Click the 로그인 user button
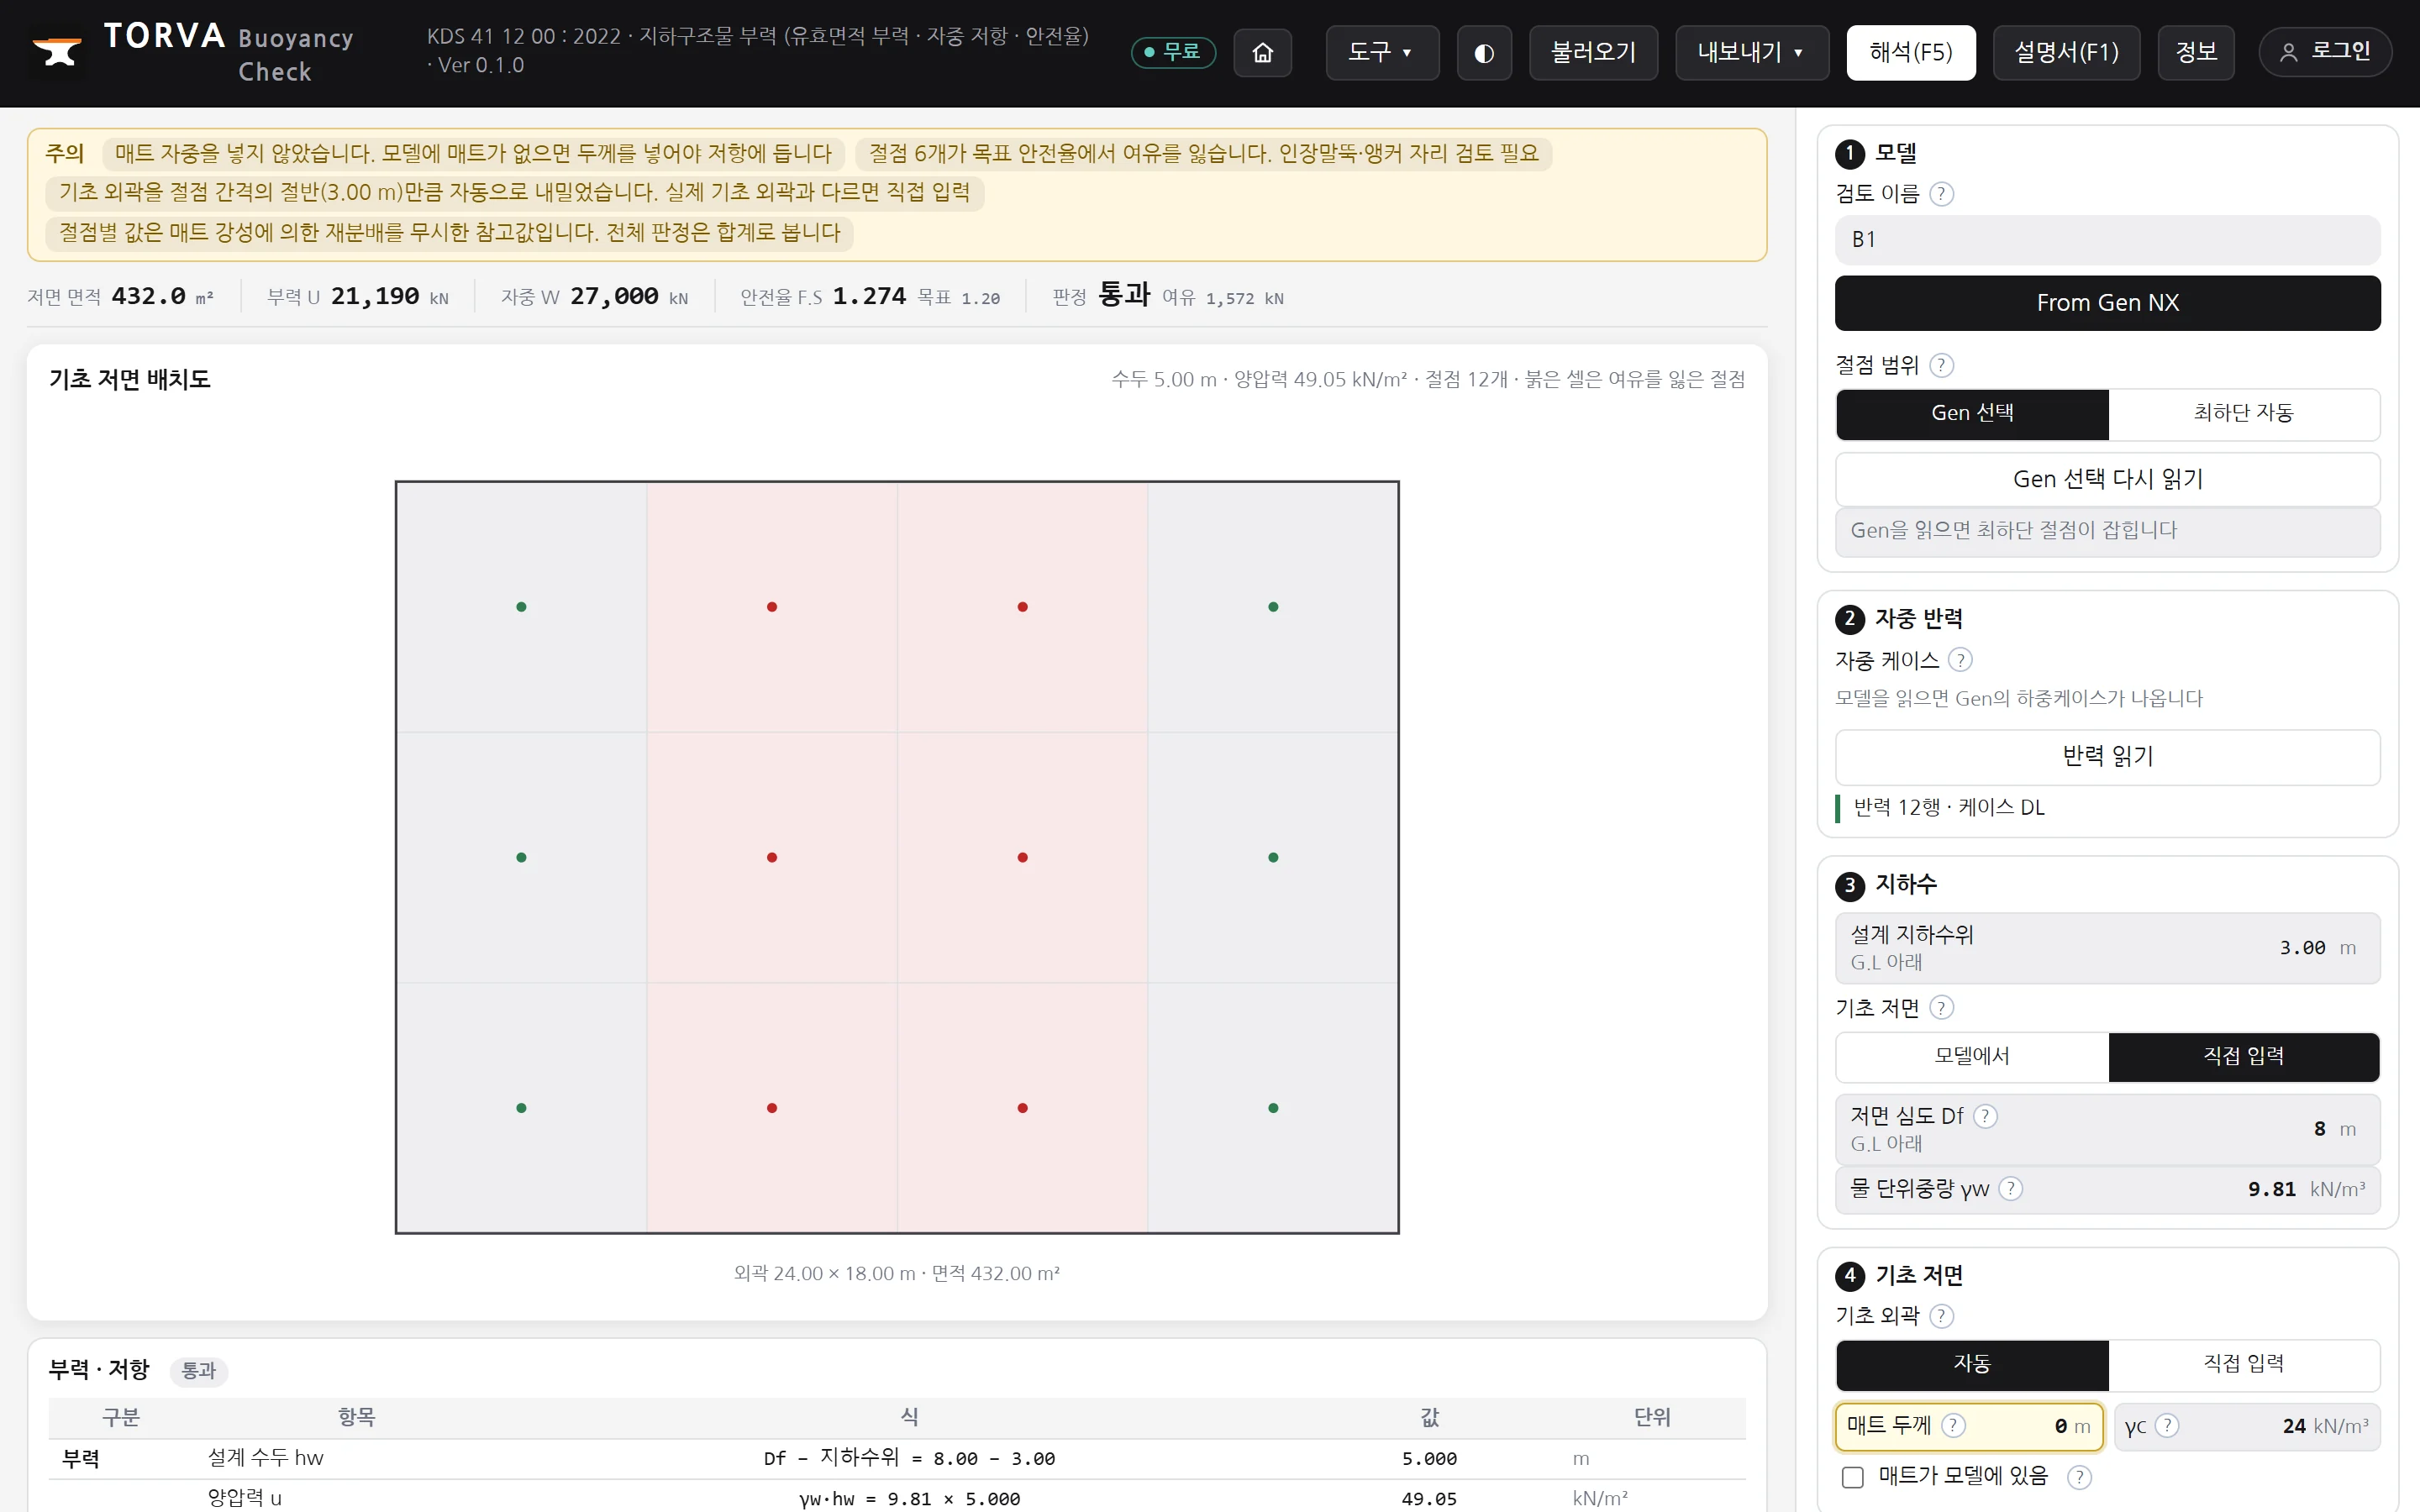2420x1512 pixels. point(2324,52)
